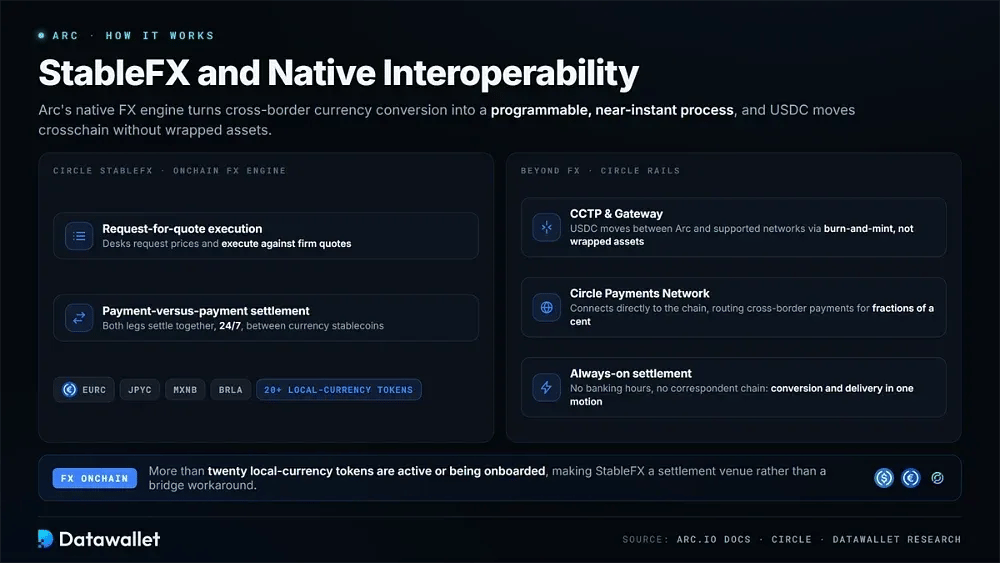Click the USDC dollar coin icon

pyautogui.click(x=884, y=478)
